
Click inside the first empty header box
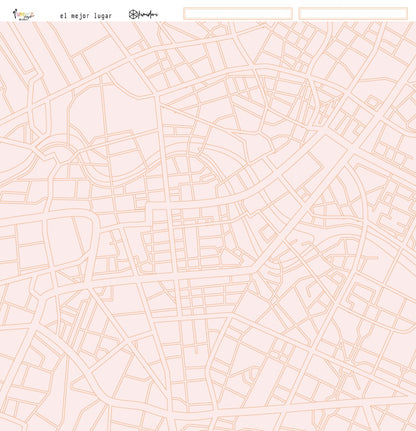tap(238, 14)
